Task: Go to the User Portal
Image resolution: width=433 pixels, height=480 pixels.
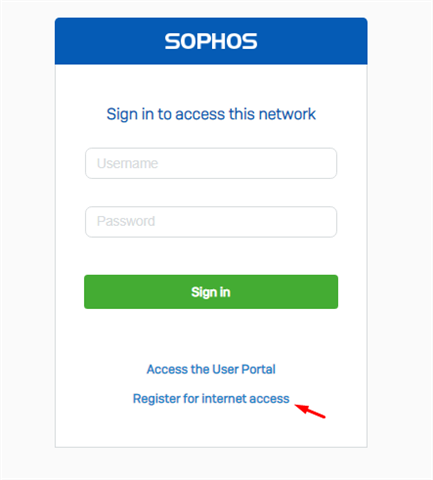Action: (211, 369)
